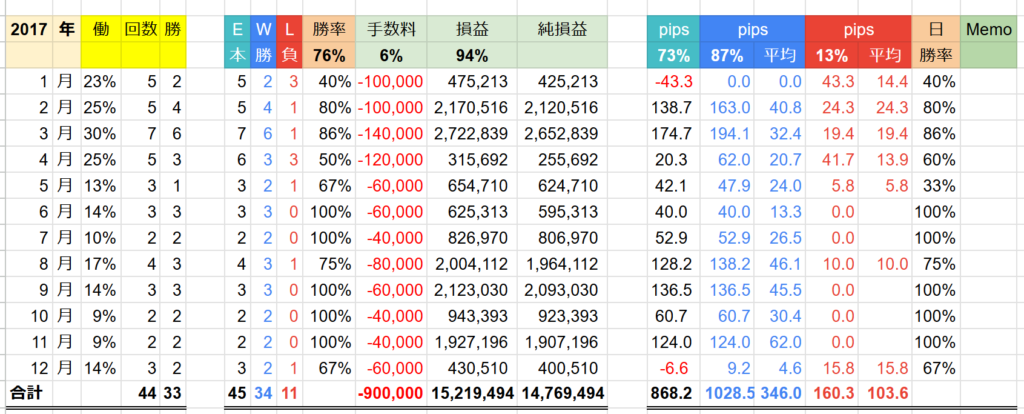Viewport: 1024px width, 414px height.
Task: Select the 損益 header cell
Action: tap(471, 30)
